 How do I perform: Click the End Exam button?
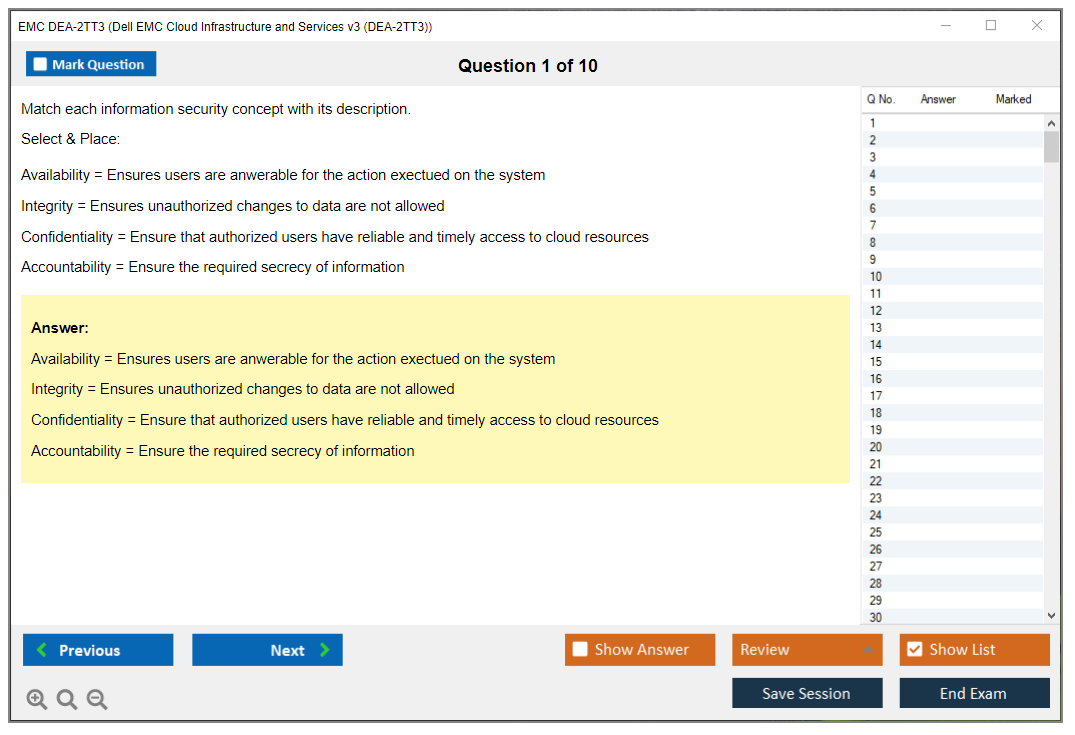974,693
